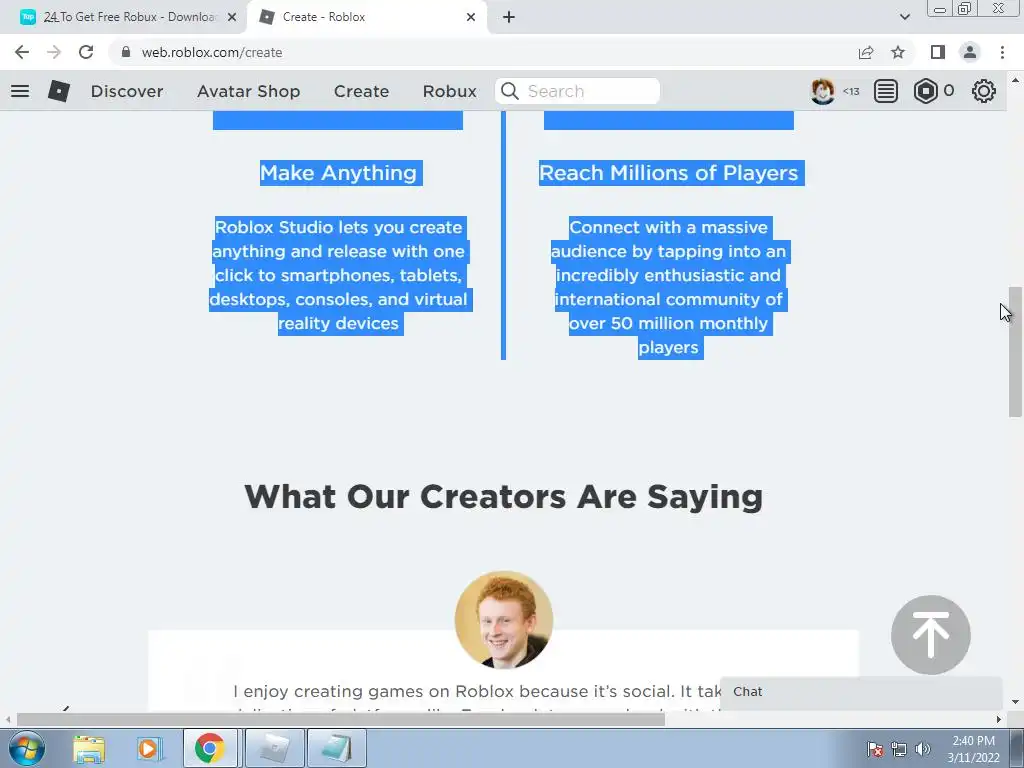Open the Robux menu item
The height and width of the screenshot is (768, 1024).
pos(449,91)
